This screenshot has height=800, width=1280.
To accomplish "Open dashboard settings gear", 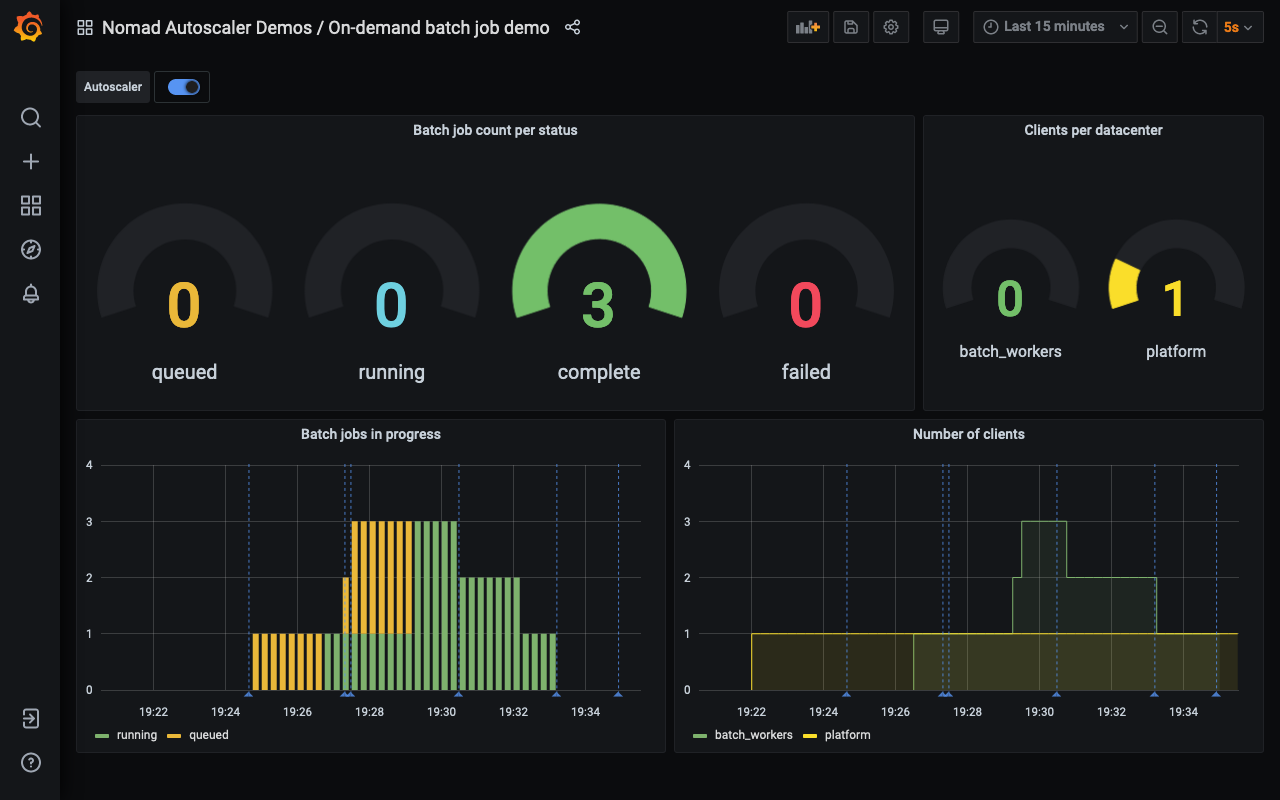I will pos(891,27).
